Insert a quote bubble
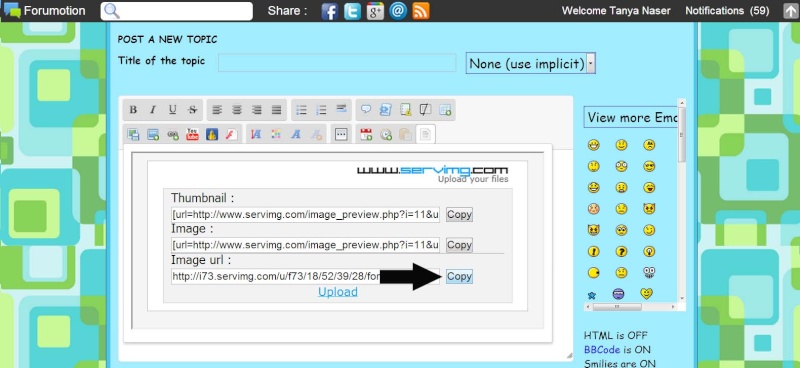 pos(366,110)
